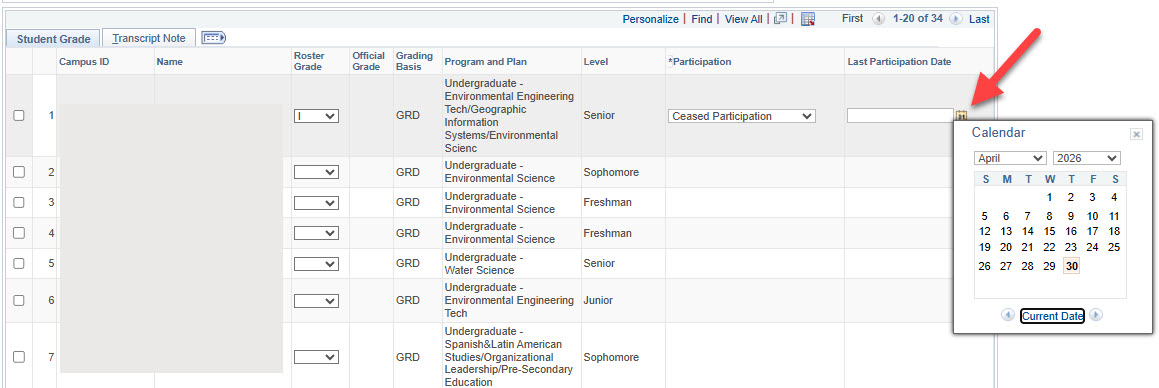Open Roster Grade dropdown in row 6
Image resolution: width=1159 pixels, height=388 pixels.
pos(316,301)
